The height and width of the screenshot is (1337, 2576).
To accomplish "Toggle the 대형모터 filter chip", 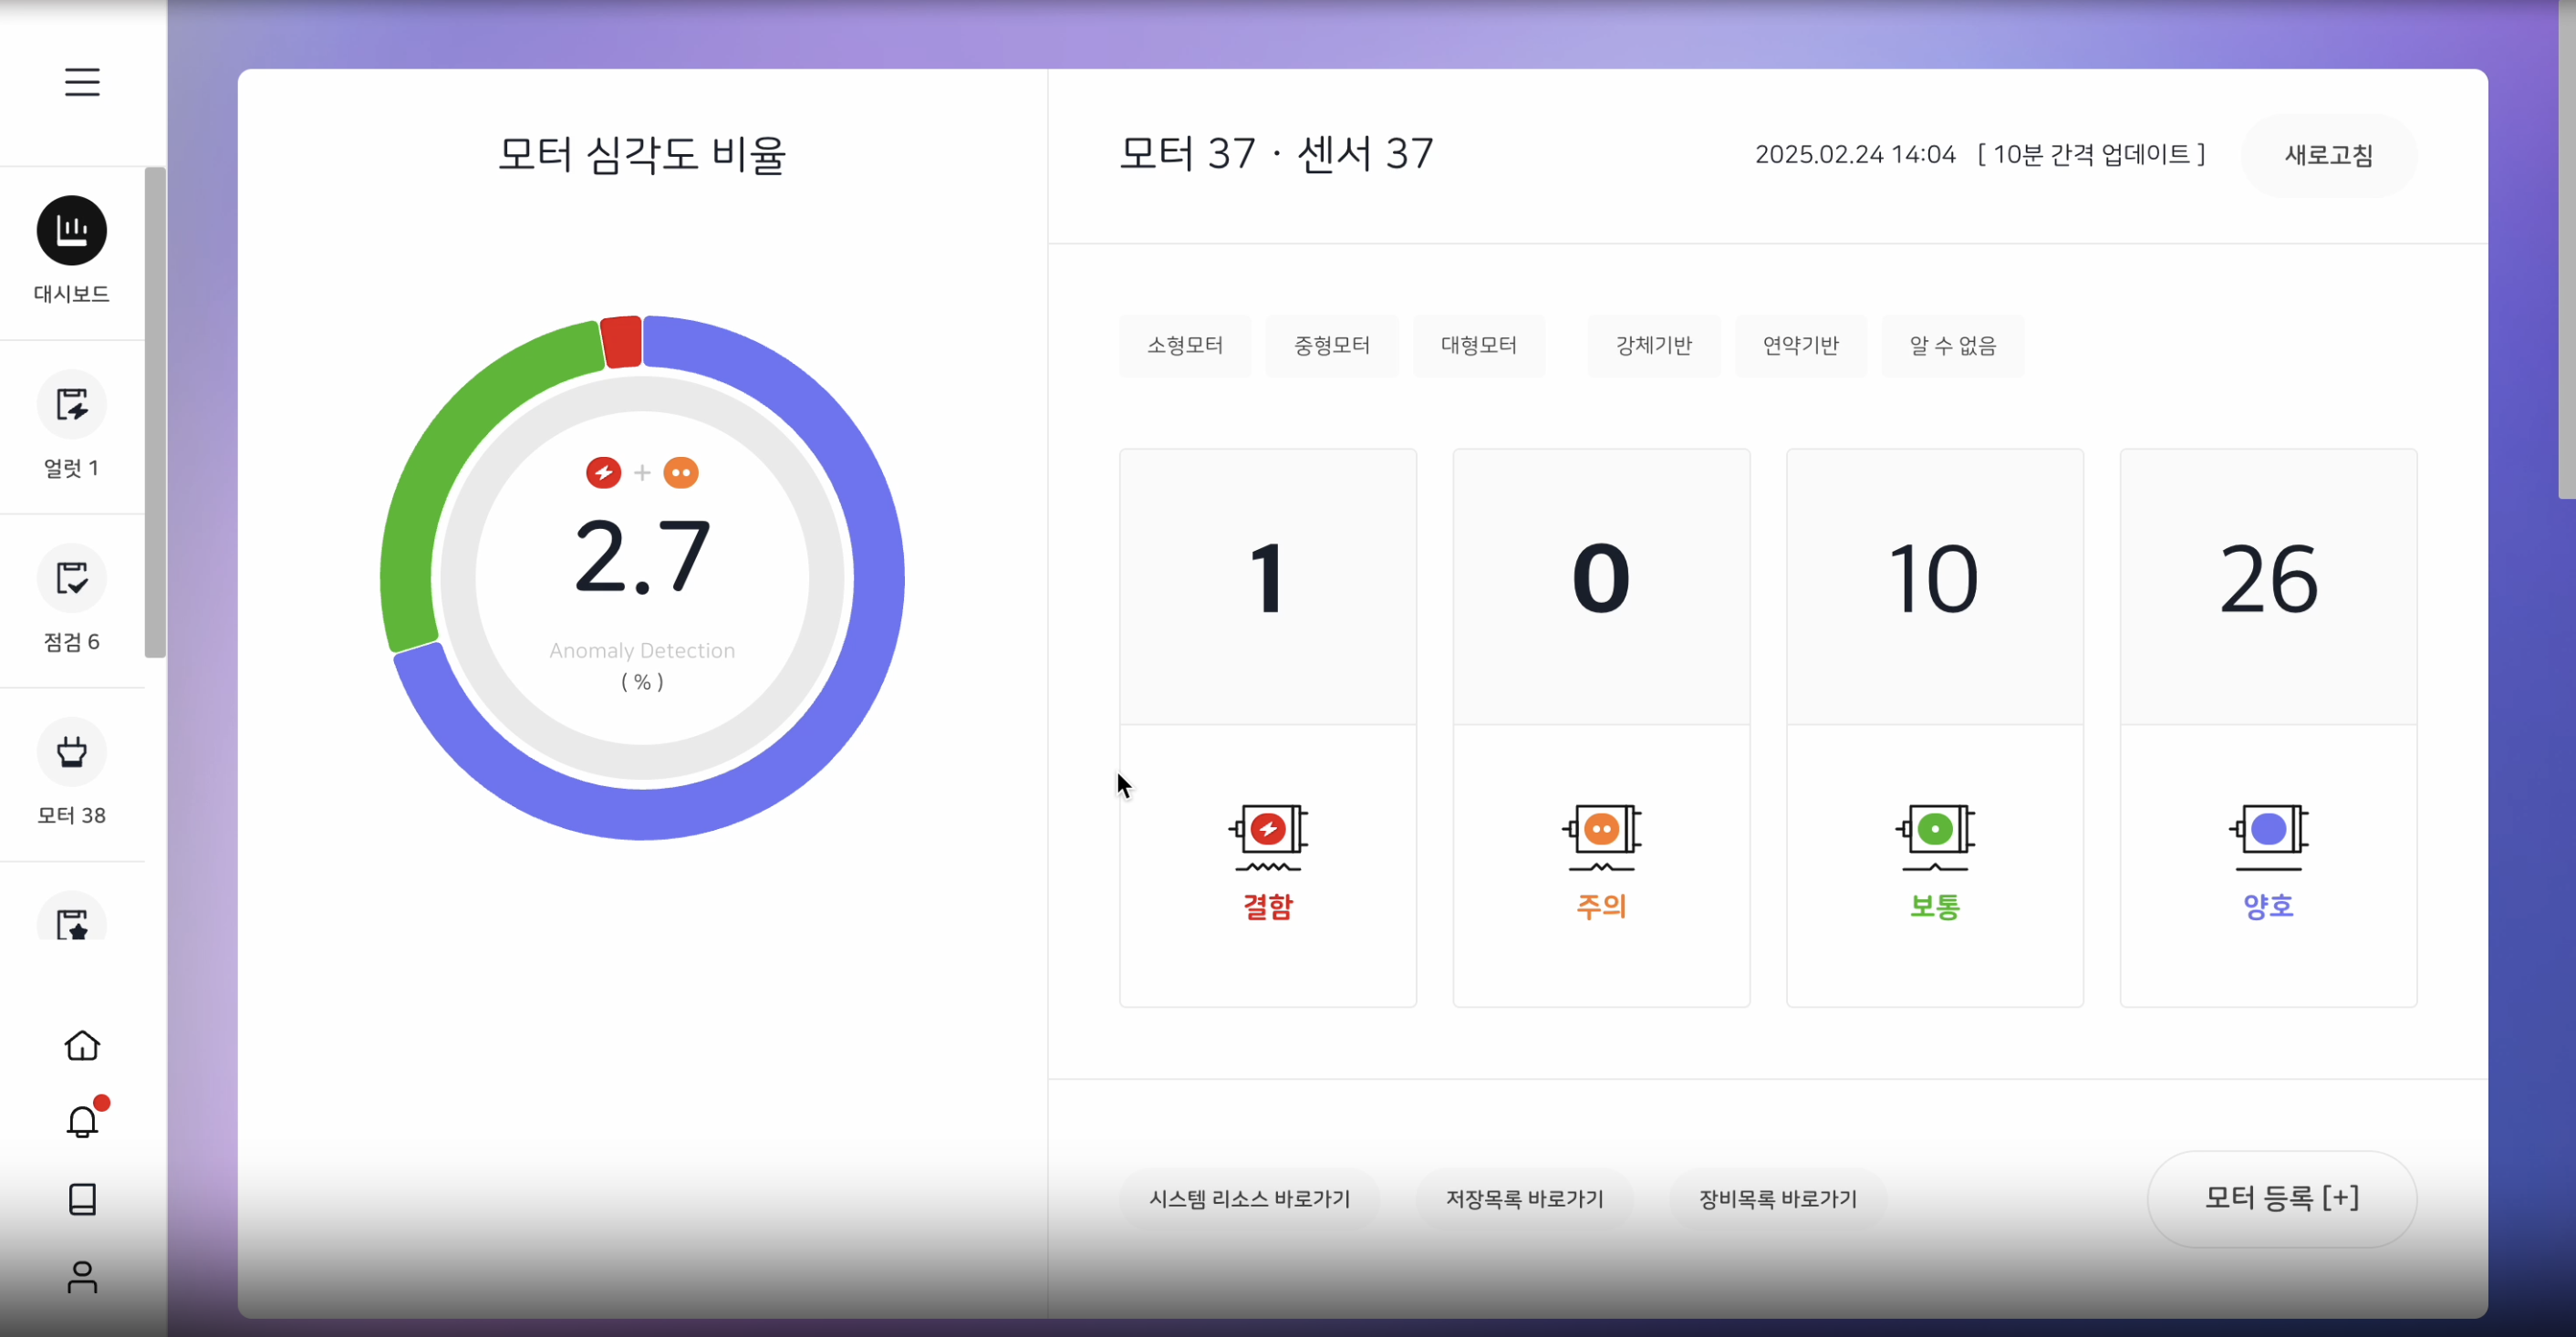I will 1478,346.
